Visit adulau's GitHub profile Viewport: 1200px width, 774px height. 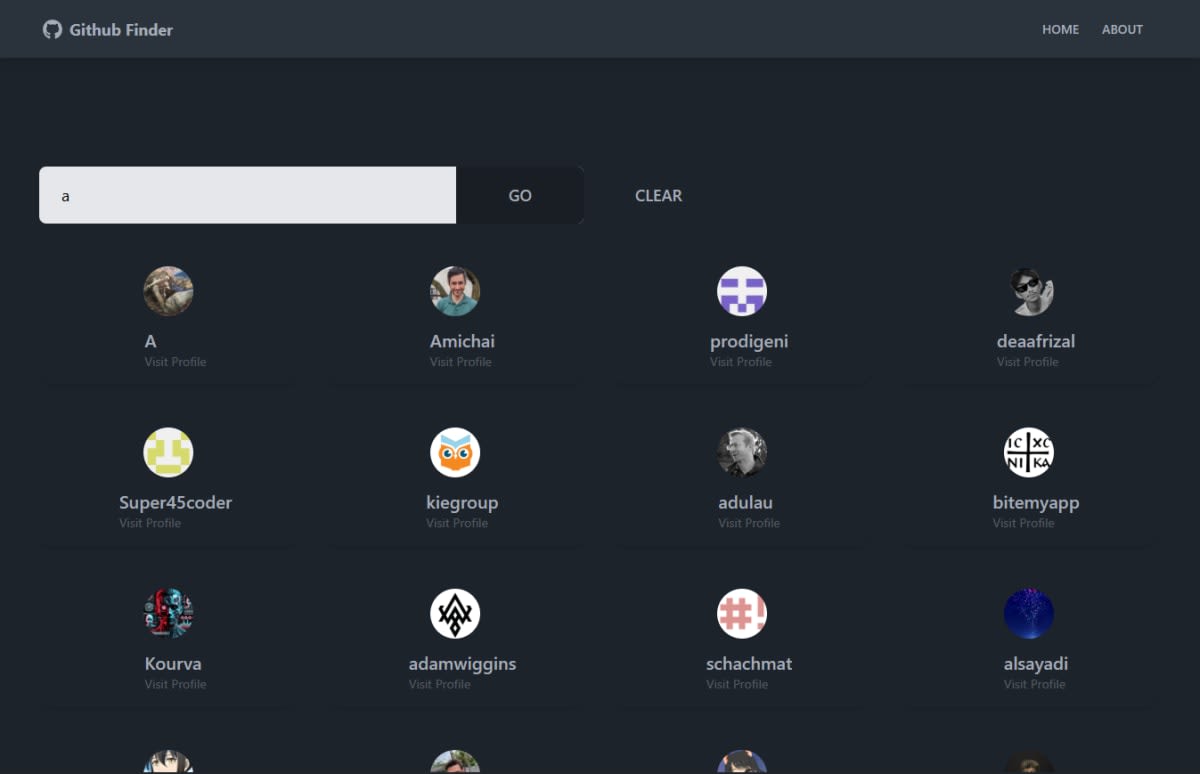pyautogui.click(x=748, y=522)
